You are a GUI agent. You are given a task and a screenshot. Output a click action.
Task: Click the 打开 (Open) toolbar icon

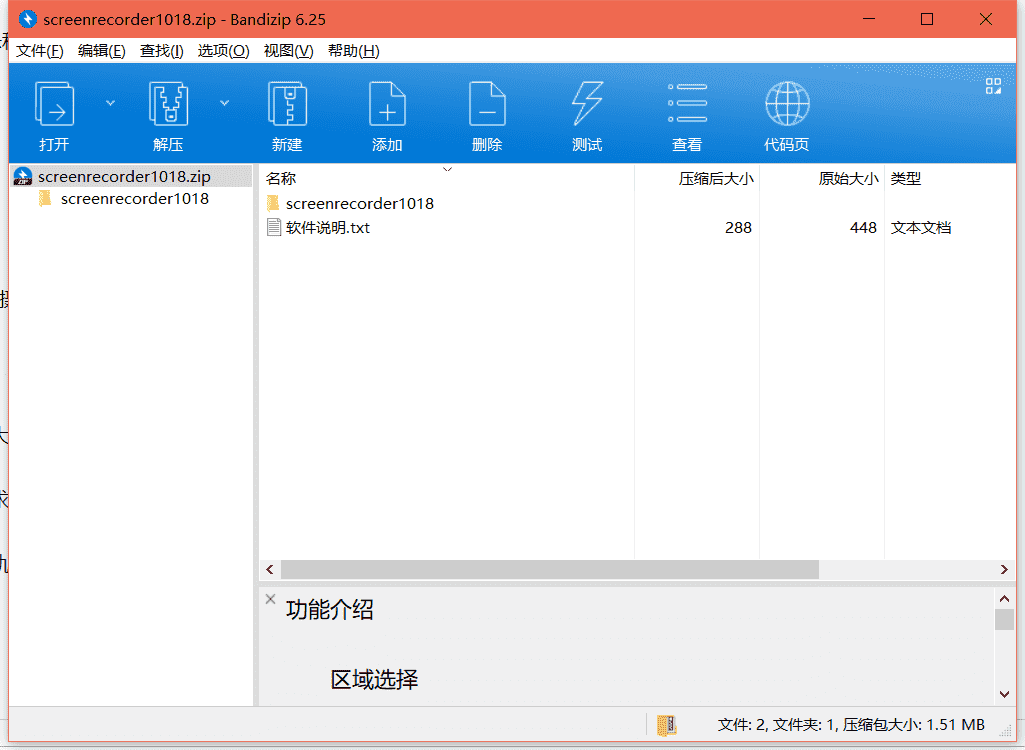54,103
